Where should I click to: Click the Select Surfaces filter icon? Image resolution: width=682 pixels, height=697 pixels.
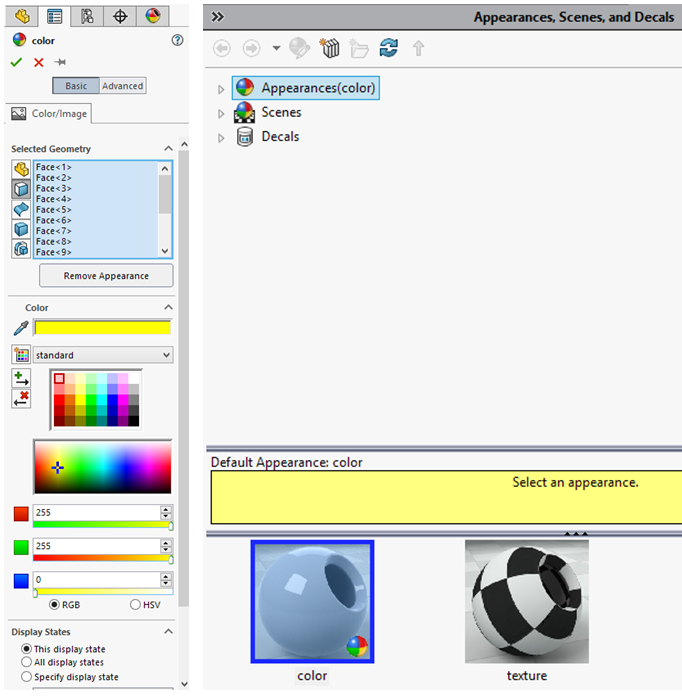(21, 209)
